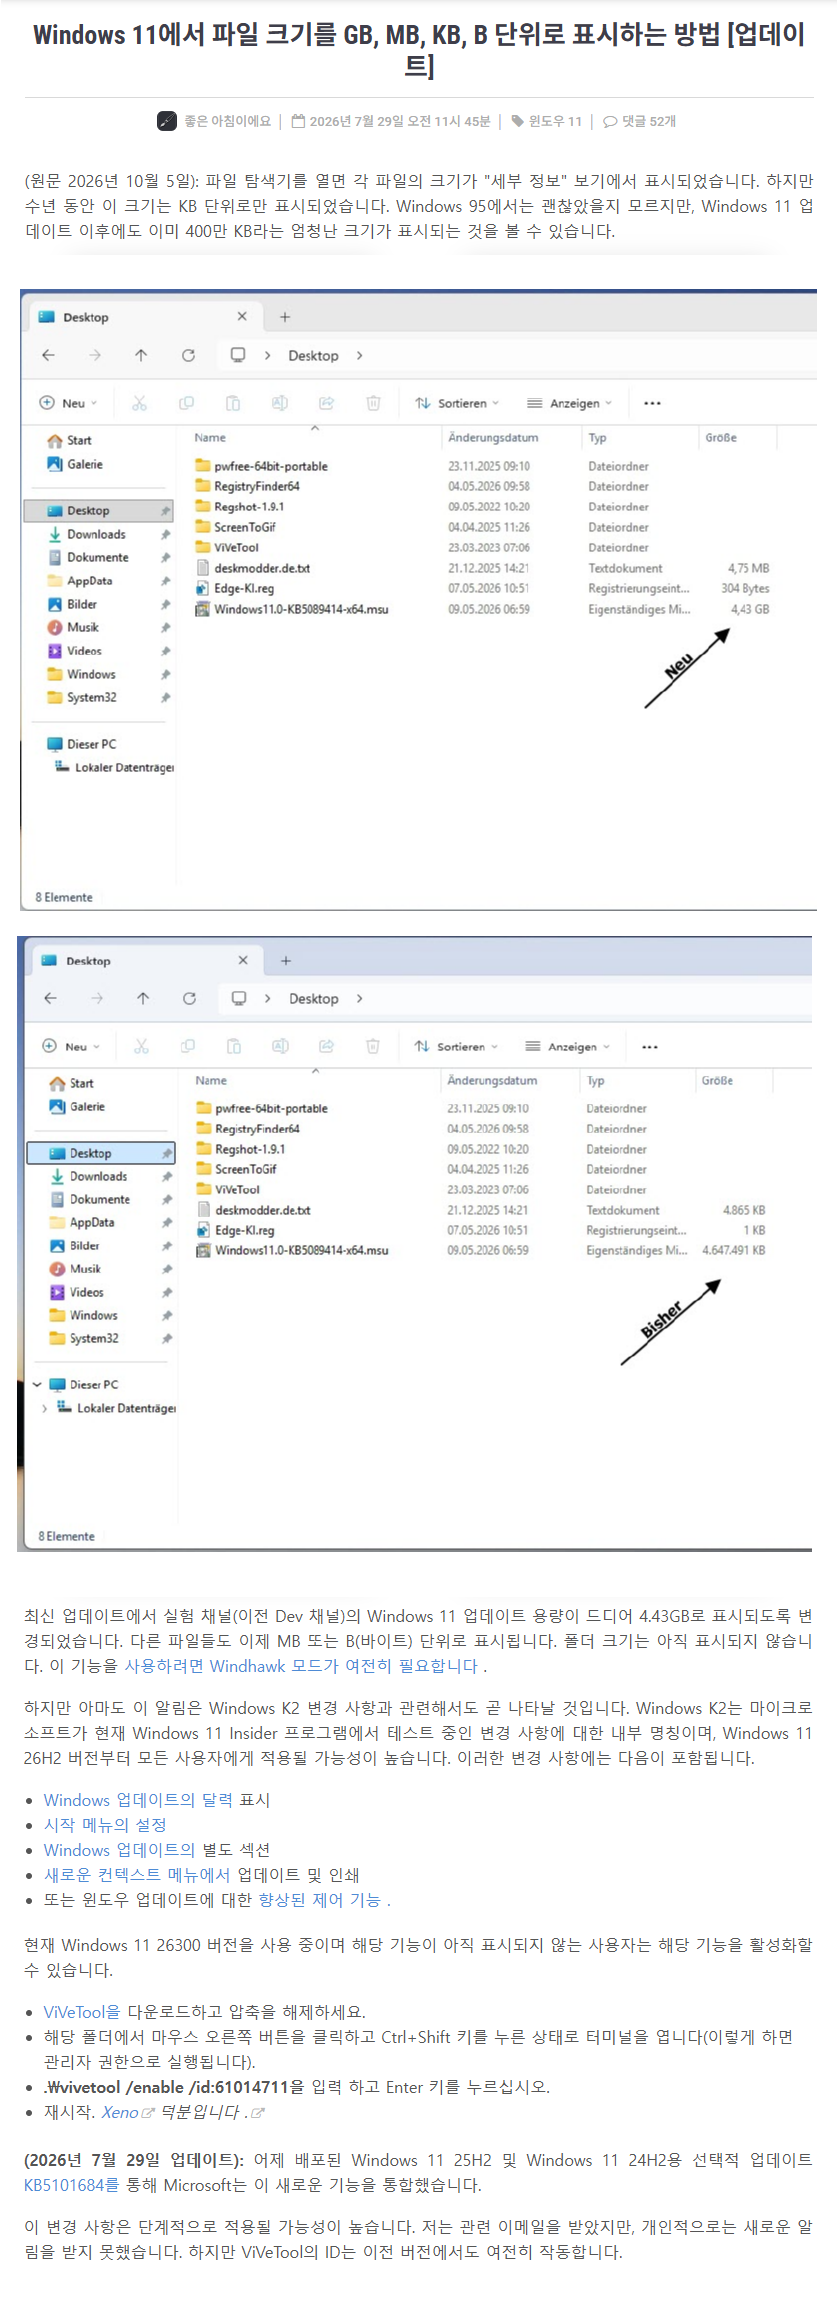Open the Xeno external link

[x=127, y=2112]
